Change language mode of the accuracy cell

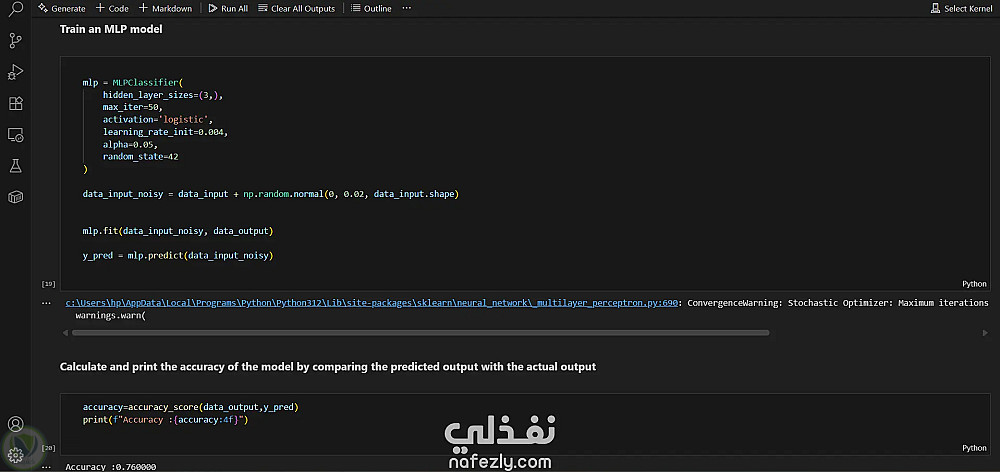click(x=973, y=448)
